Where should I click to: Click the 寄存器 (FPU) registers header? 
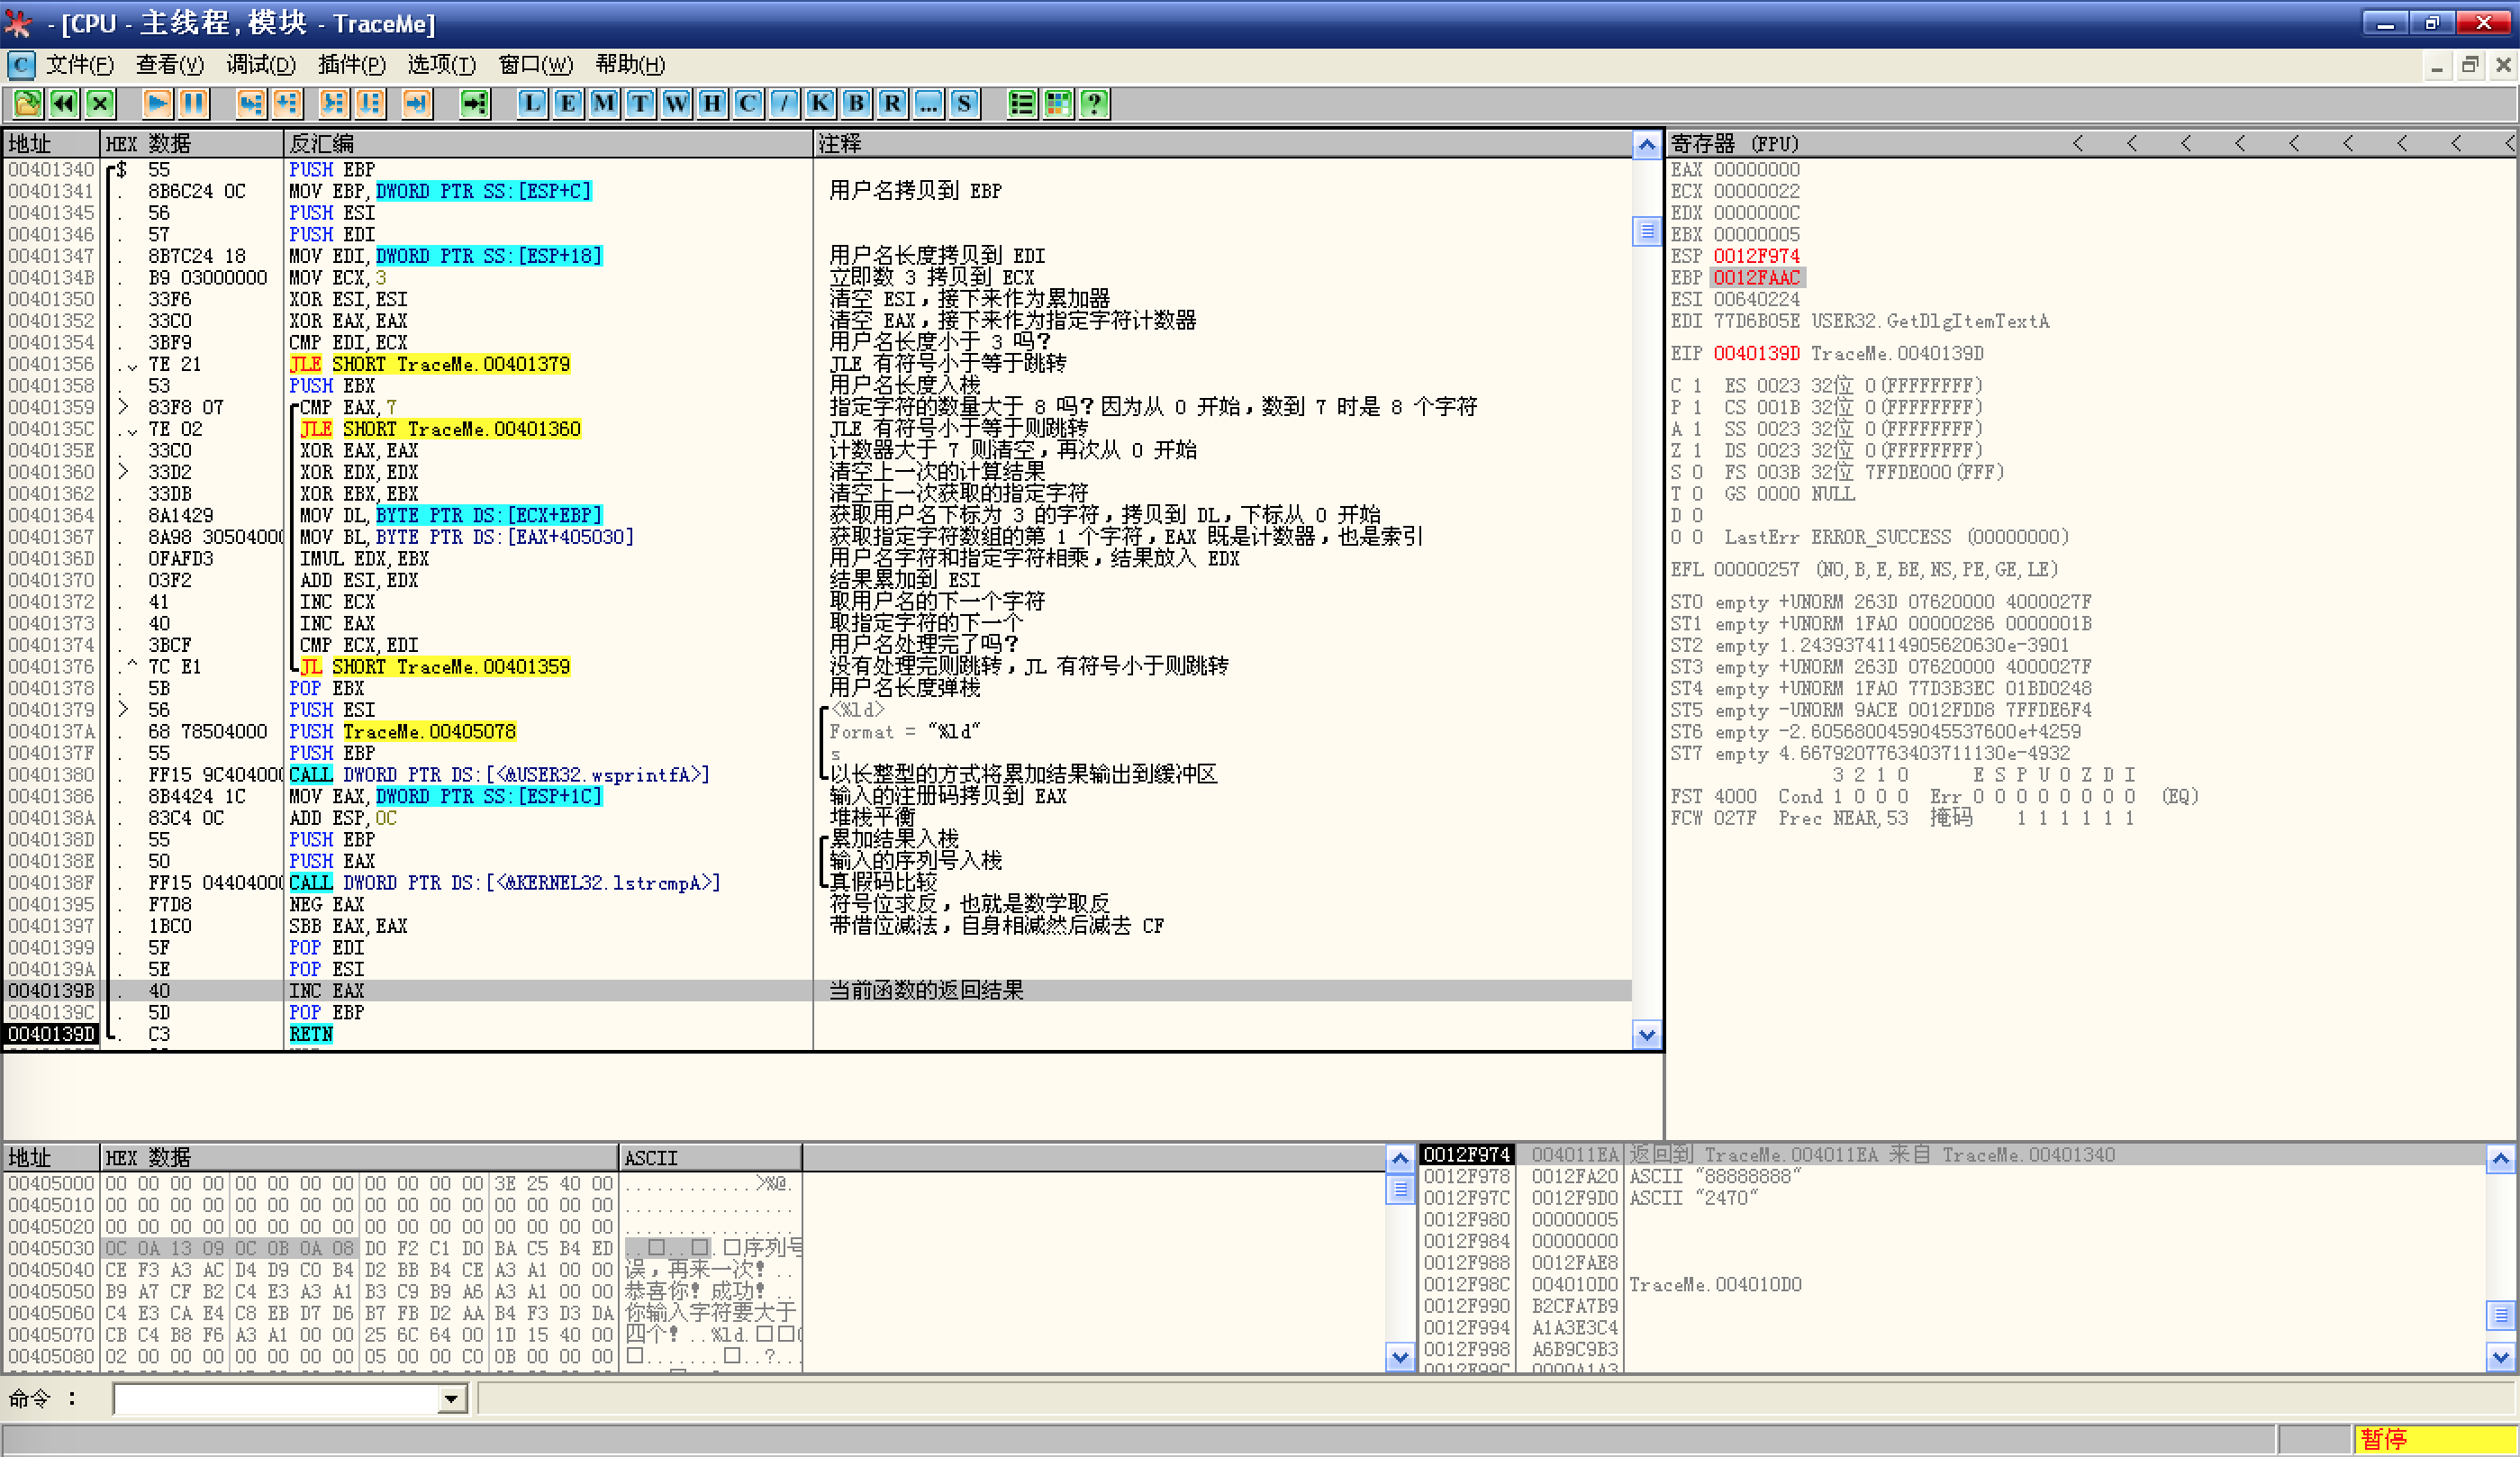(x=1734, y=144)
